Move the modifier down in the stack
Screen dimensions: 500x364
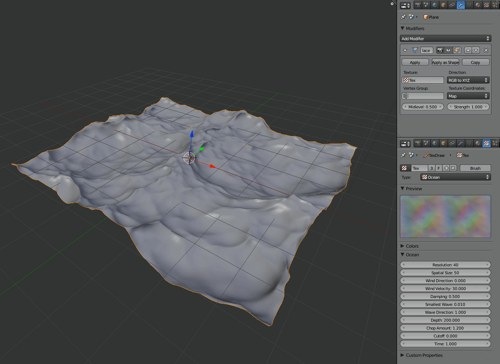pyautogui.click(x=476, y=50)
